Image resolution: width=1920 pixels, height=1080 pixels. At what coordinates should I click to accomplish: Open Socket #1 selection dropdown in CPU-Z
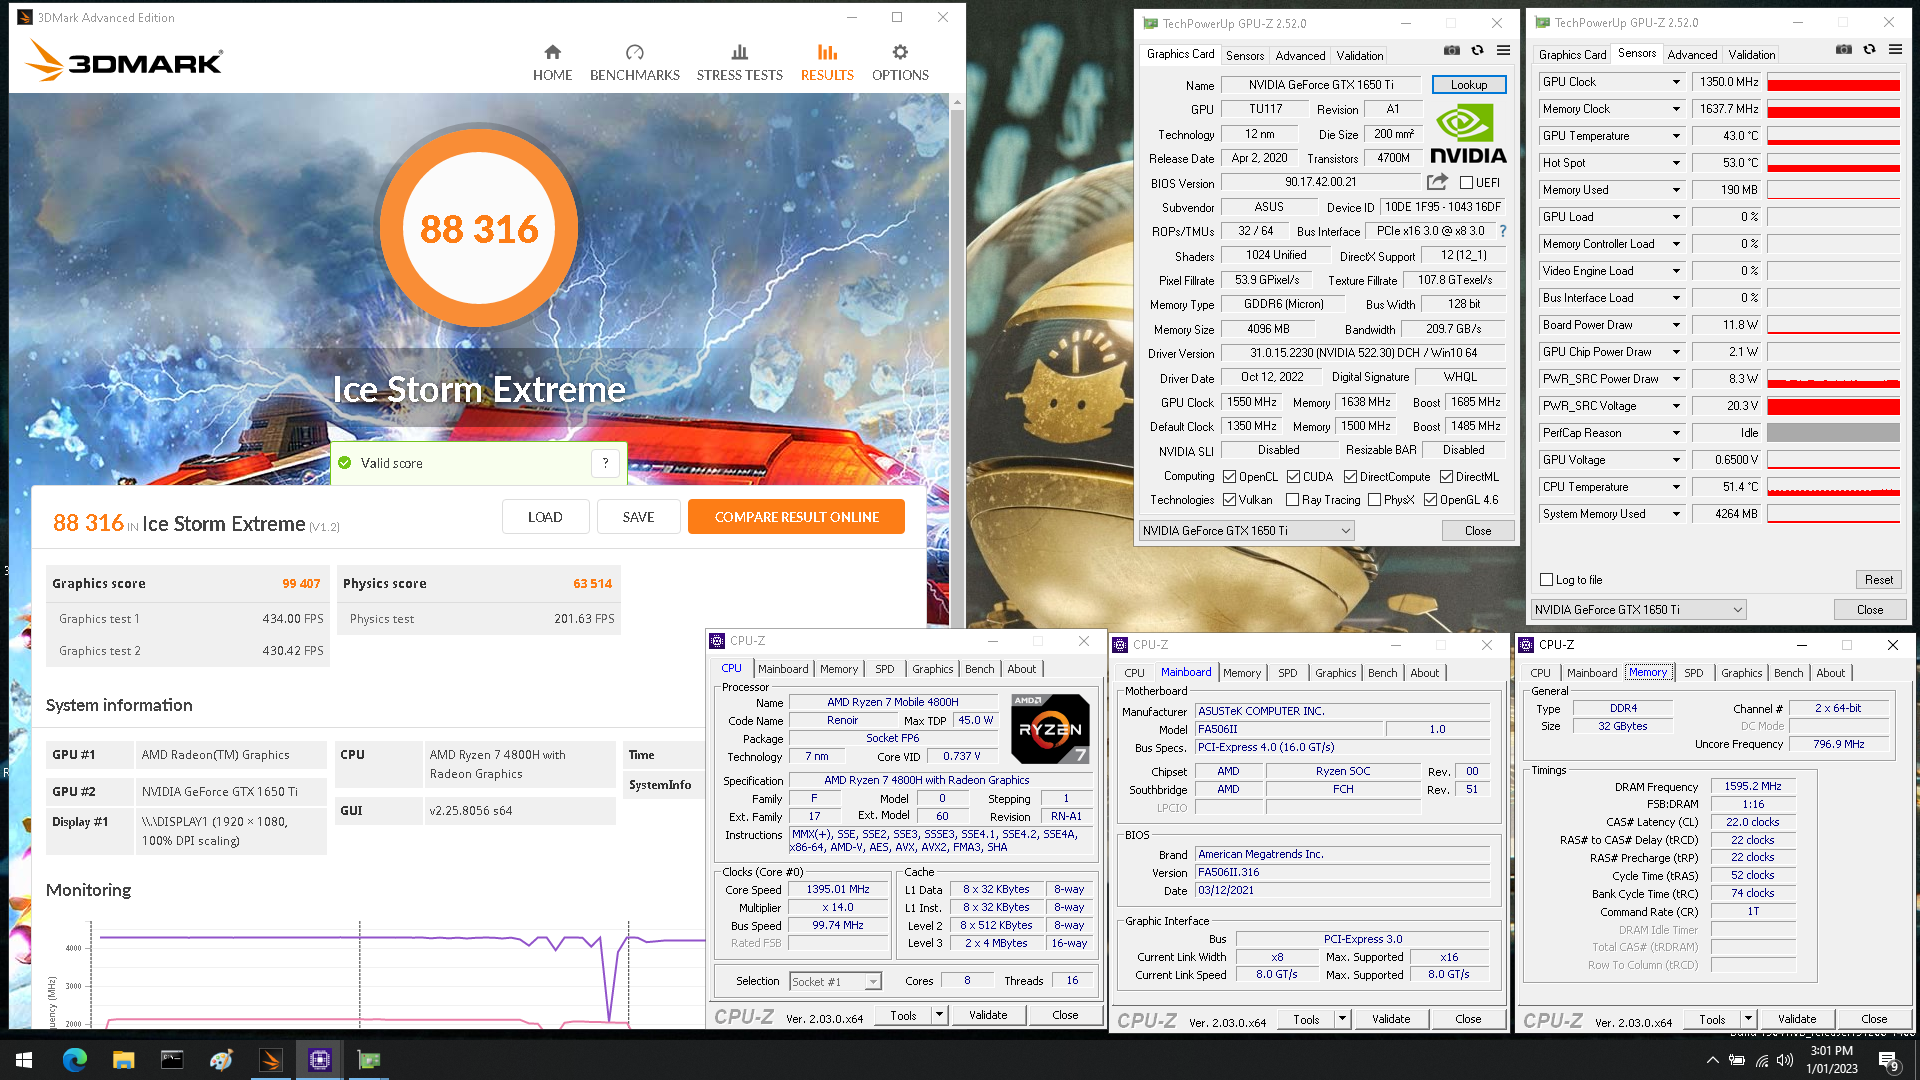[x=836, y=982]
